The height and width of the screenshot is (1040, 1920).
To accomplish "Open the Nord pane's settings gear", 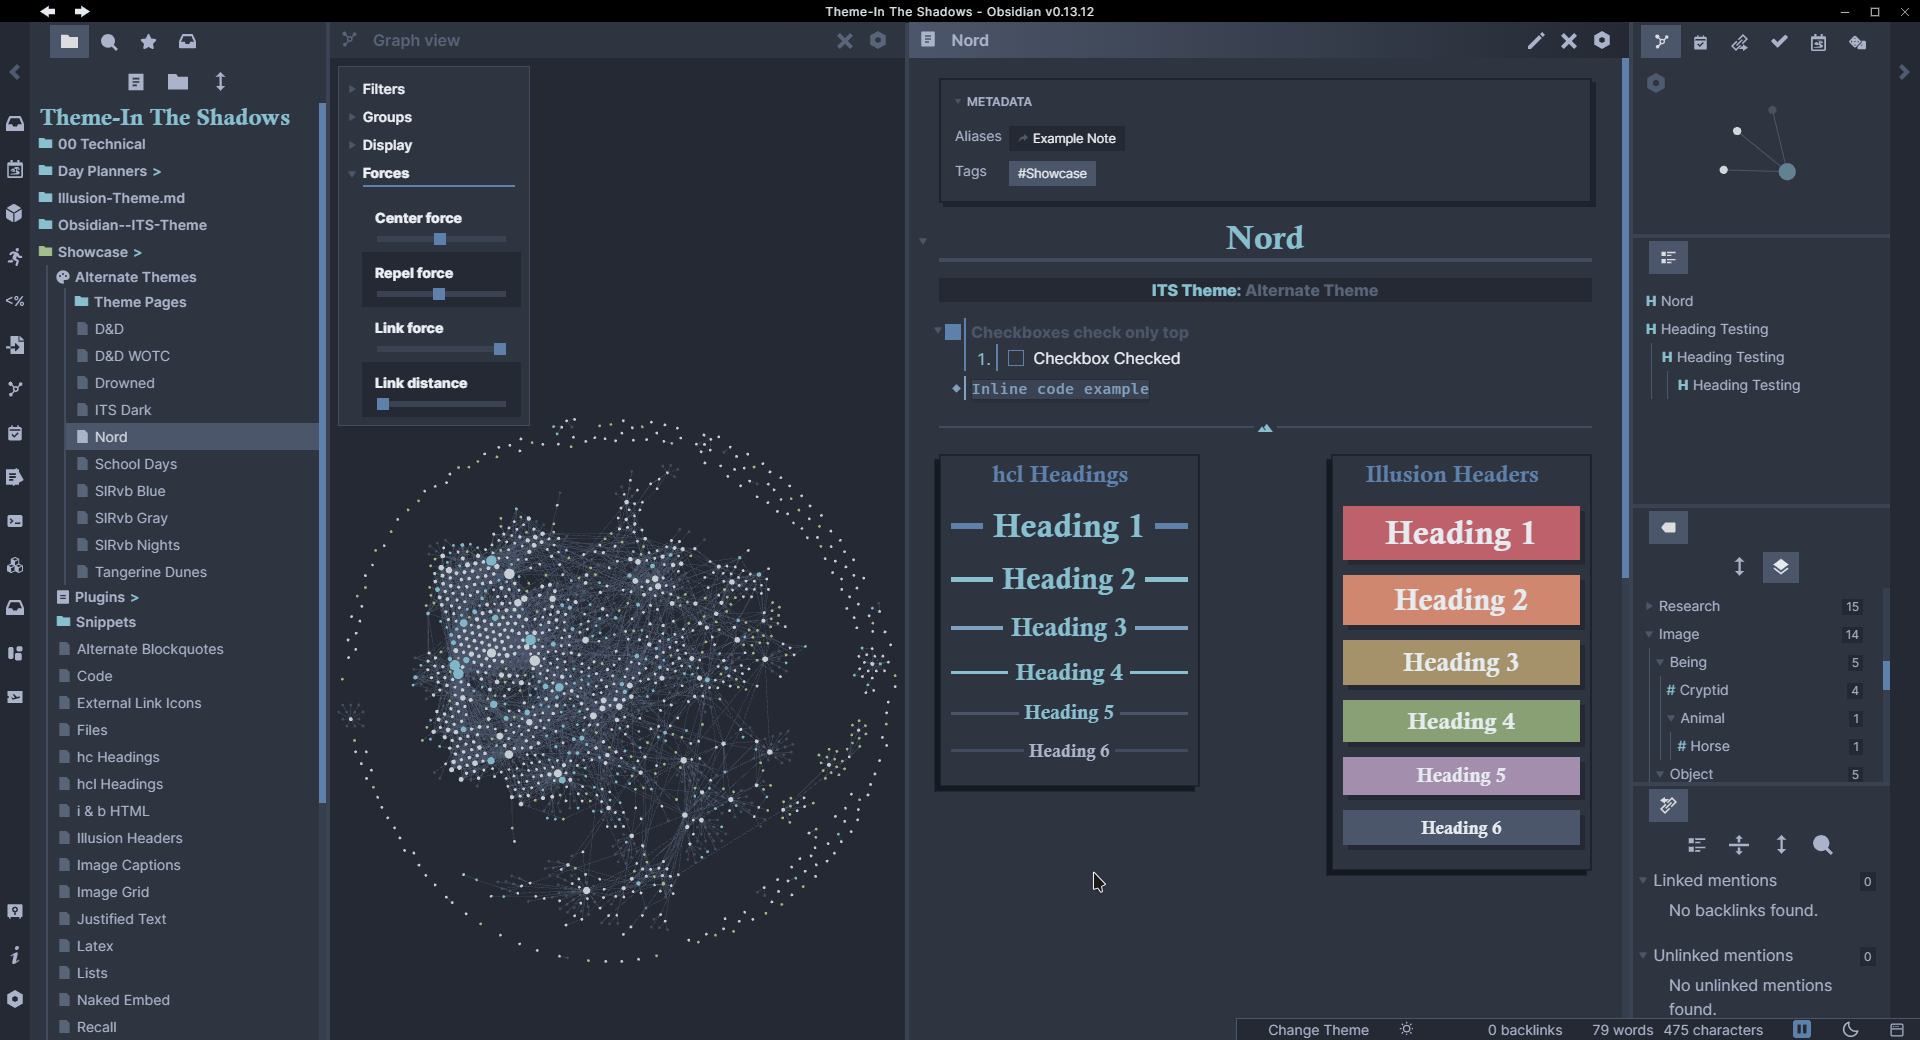I will point(1602,40).
